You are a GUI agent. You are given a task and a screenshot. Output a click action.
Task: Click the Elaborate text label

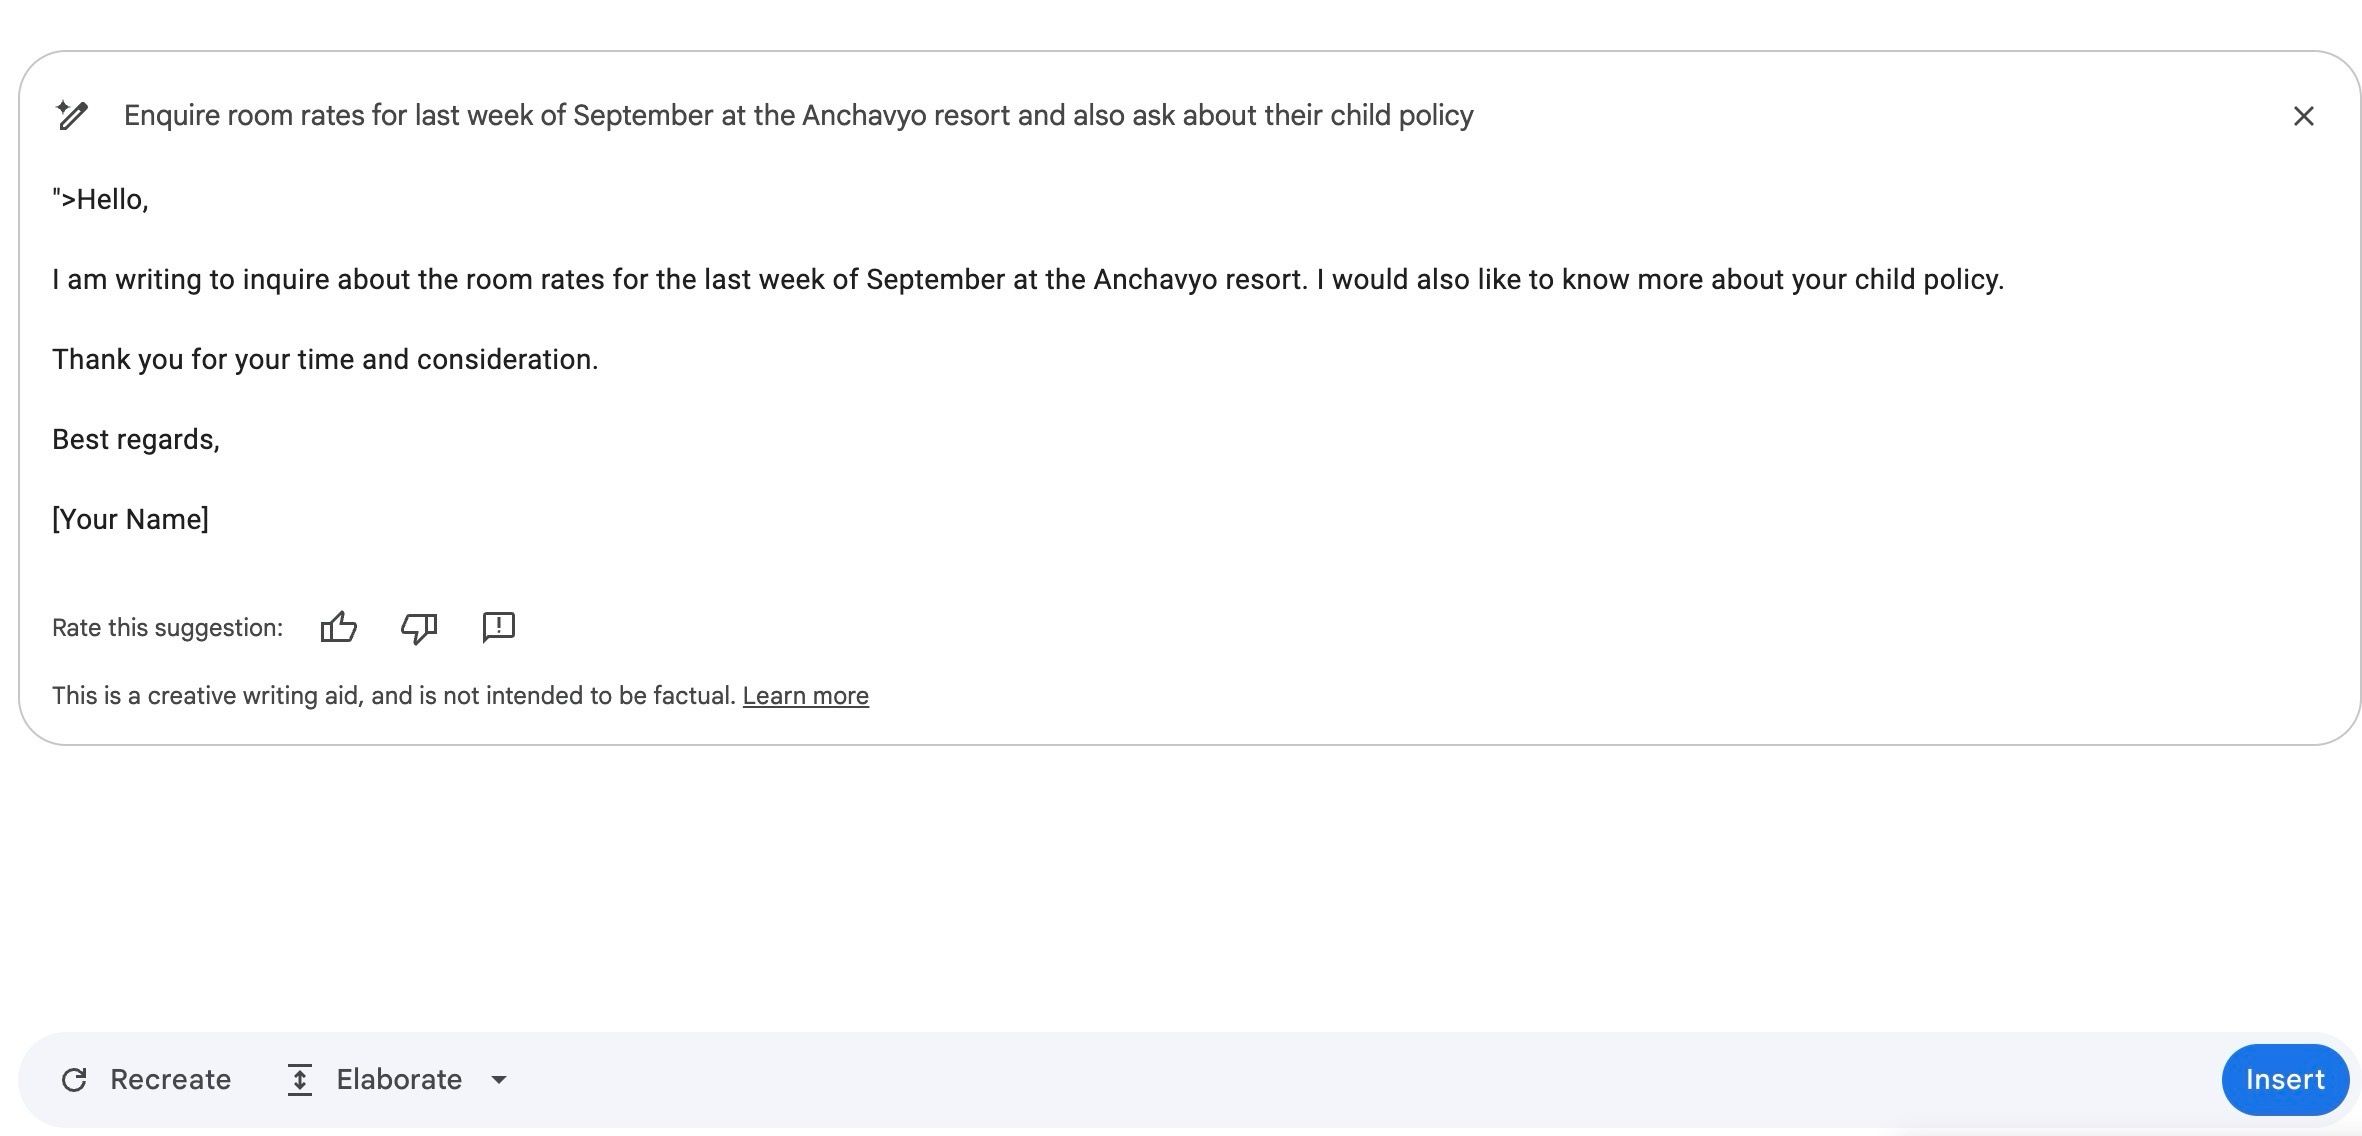pos(399,1080)
